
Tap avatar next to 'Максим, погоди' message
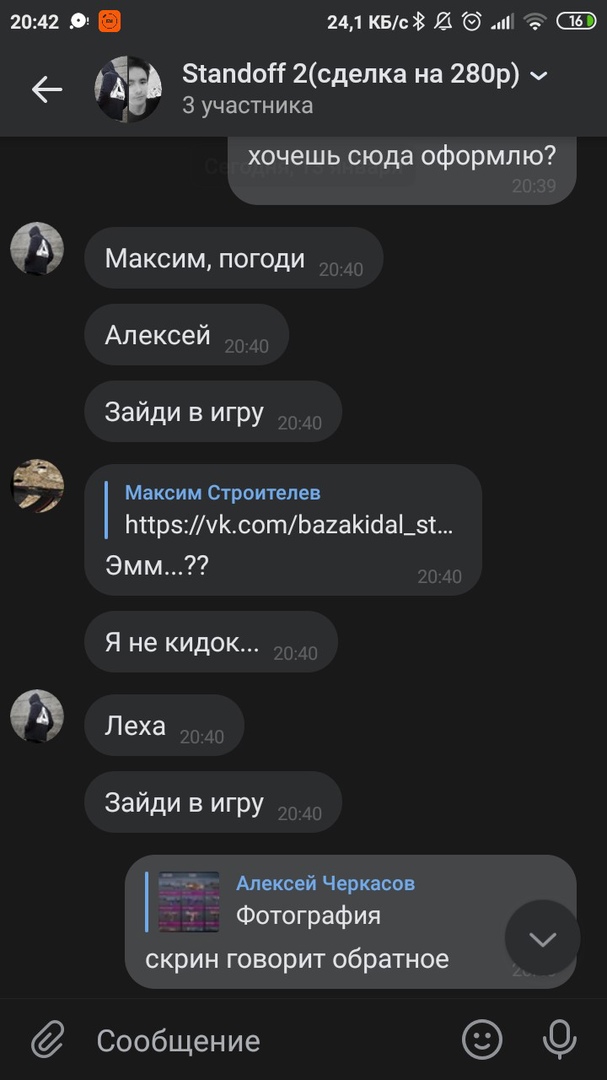37,249
